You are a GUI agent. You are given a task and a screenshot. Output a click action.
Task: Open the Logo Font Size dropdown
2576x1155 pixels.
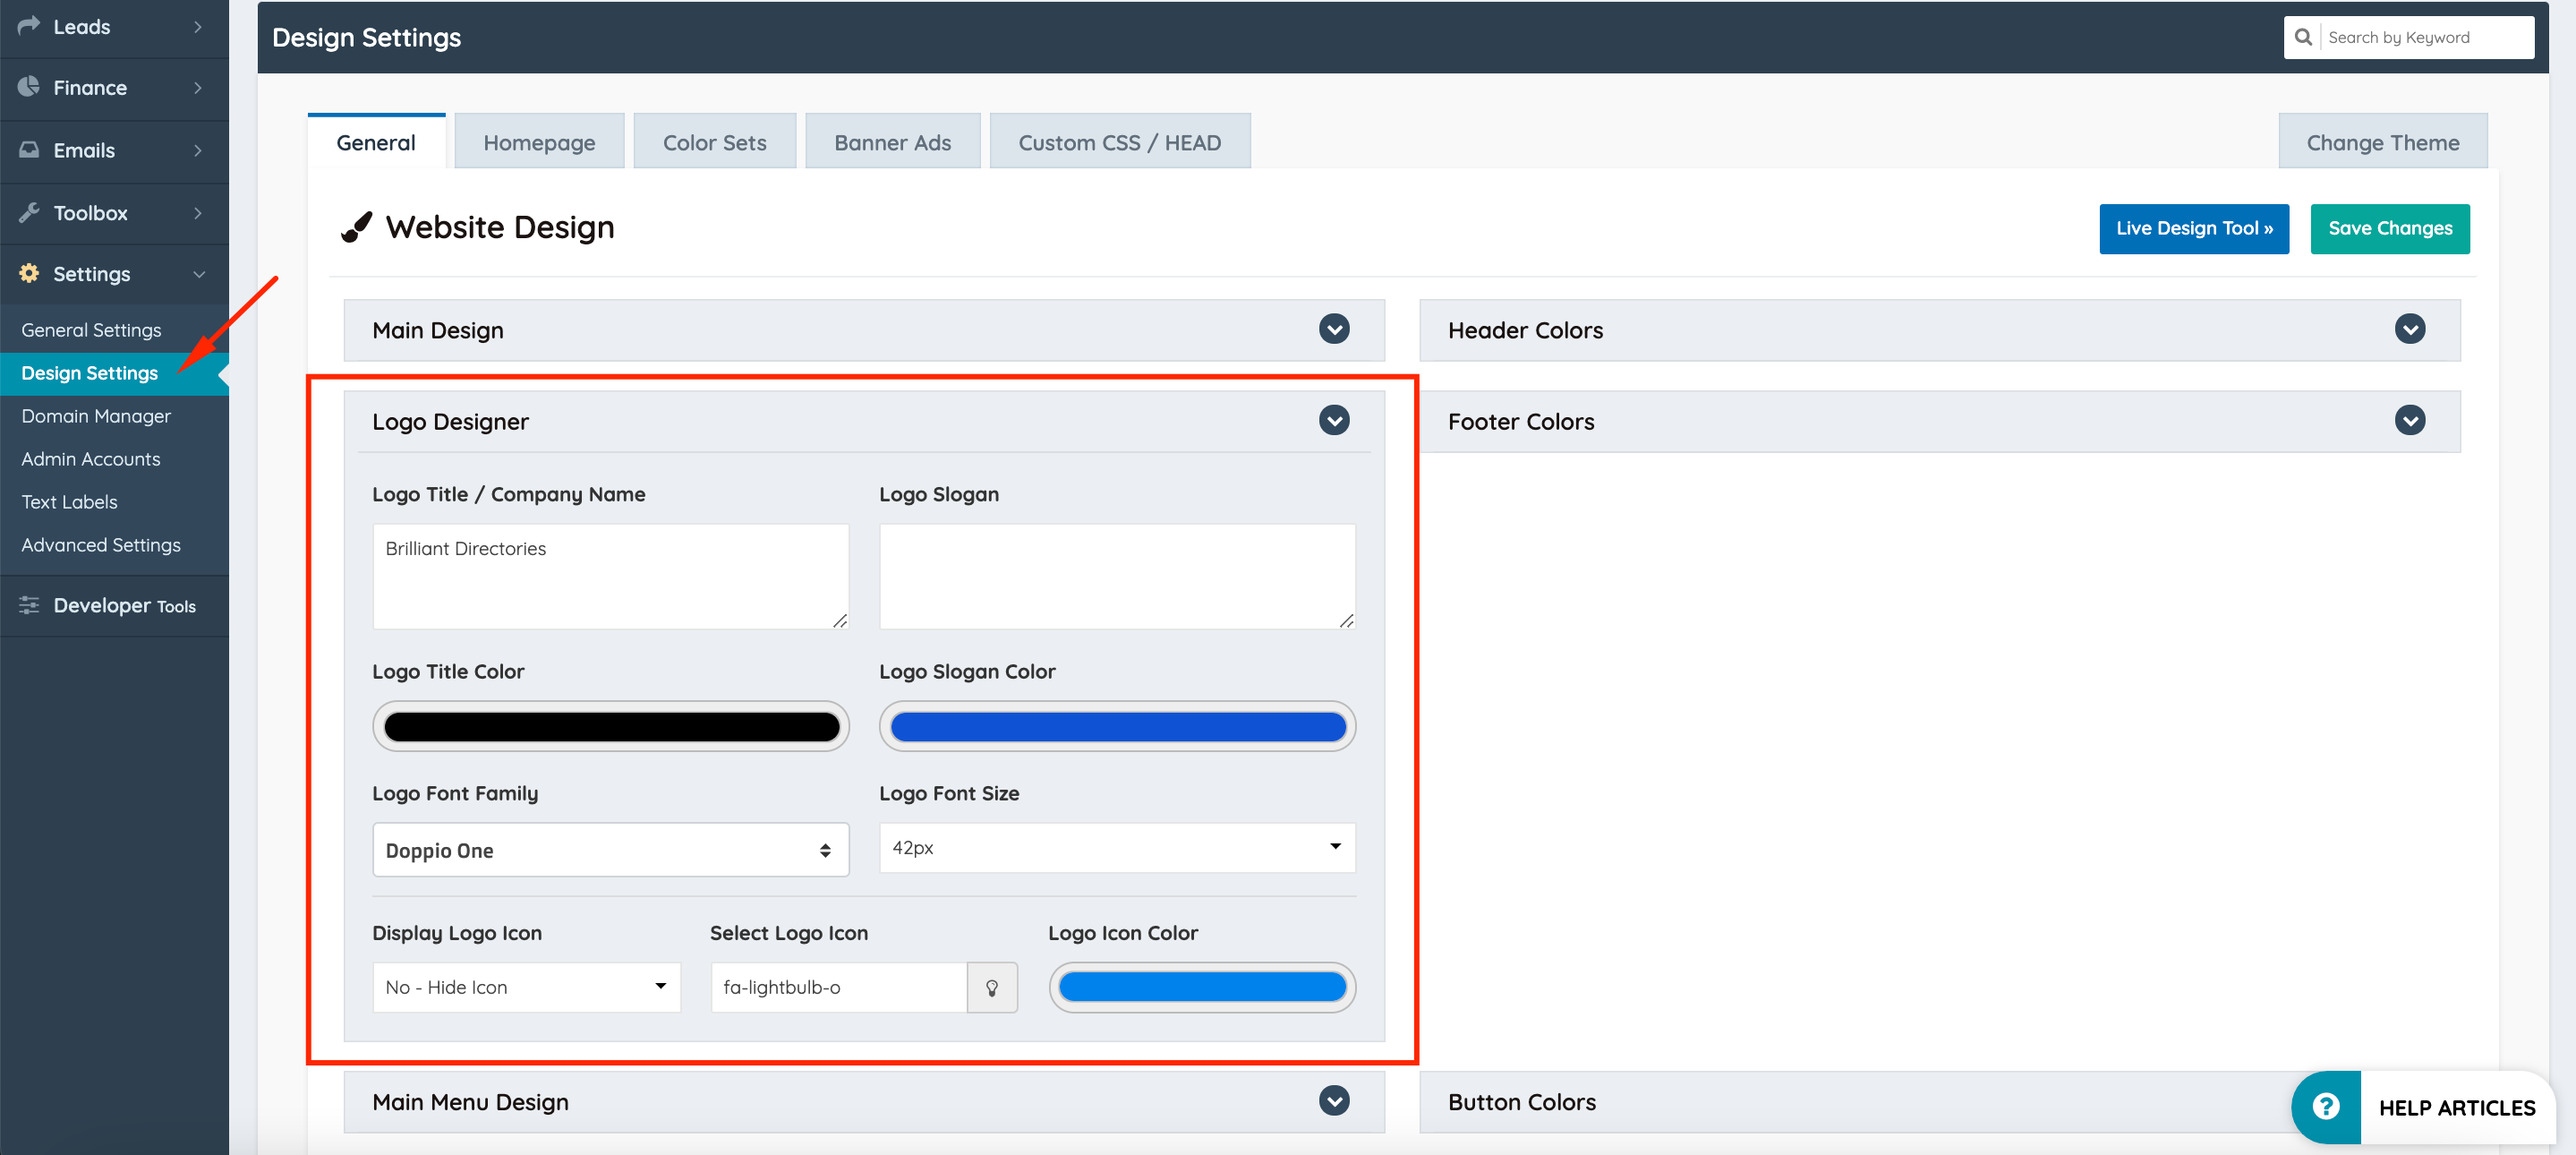1116,847
